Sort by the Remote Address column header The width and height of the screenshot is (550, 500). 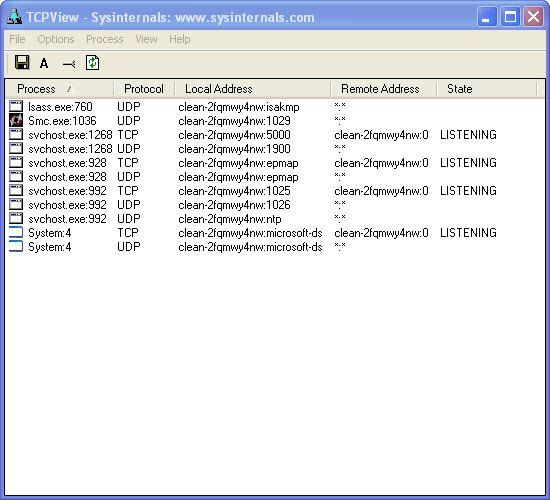pos(384,89)
